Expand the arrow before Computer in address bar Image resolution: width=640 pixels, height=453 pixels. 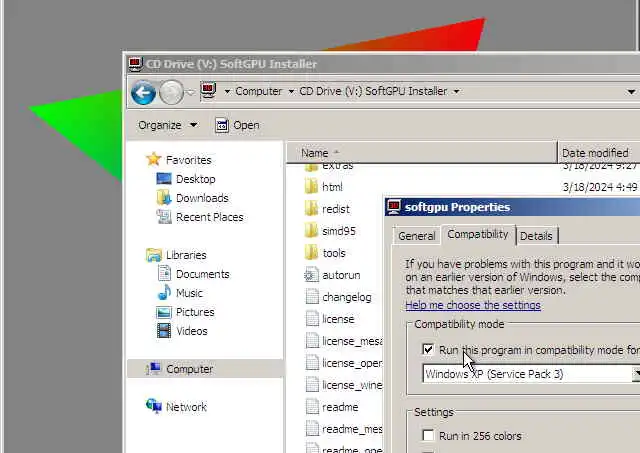[x=227, y=91]
